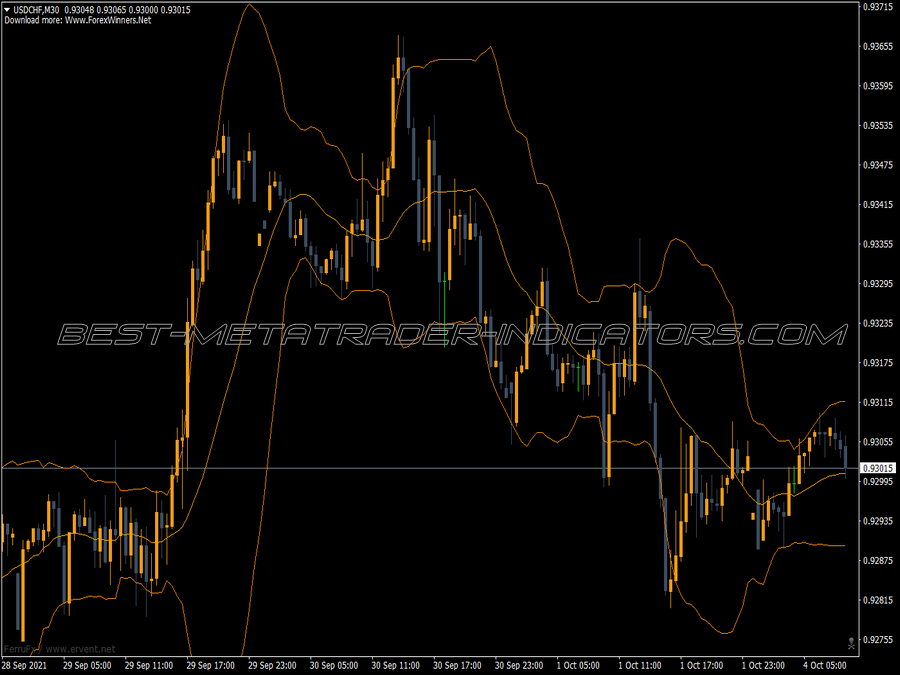Image resolution: width=900 pixels, height=675 pixels.
Task: Click the 0.93055 price scale label
Action: 878,442
